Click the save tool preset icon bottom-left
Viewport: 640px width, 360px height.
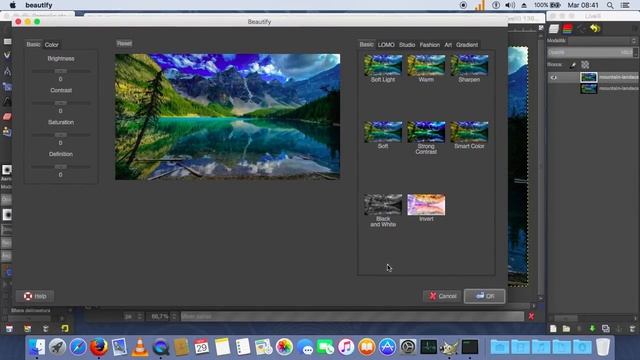pos(9,329)
